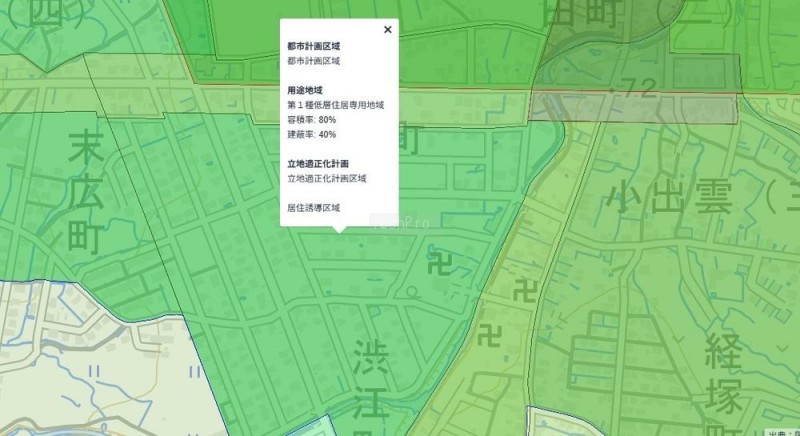Click the 容積率: 80% value
The height and width of the screenshot is (436, 800).
coord(311,119)
